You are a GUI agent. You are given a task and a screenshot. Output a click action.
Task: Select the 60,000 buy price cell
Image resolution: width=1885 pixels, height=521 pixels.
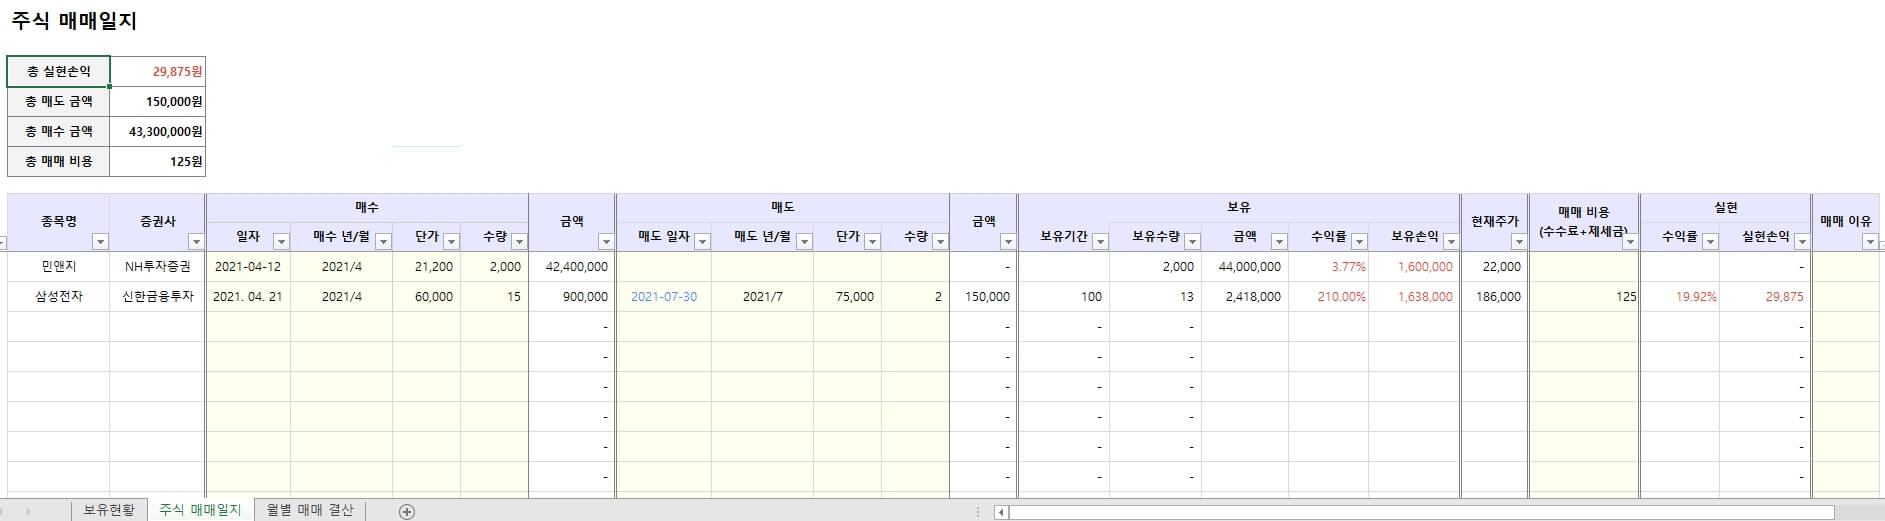point(427,297)
